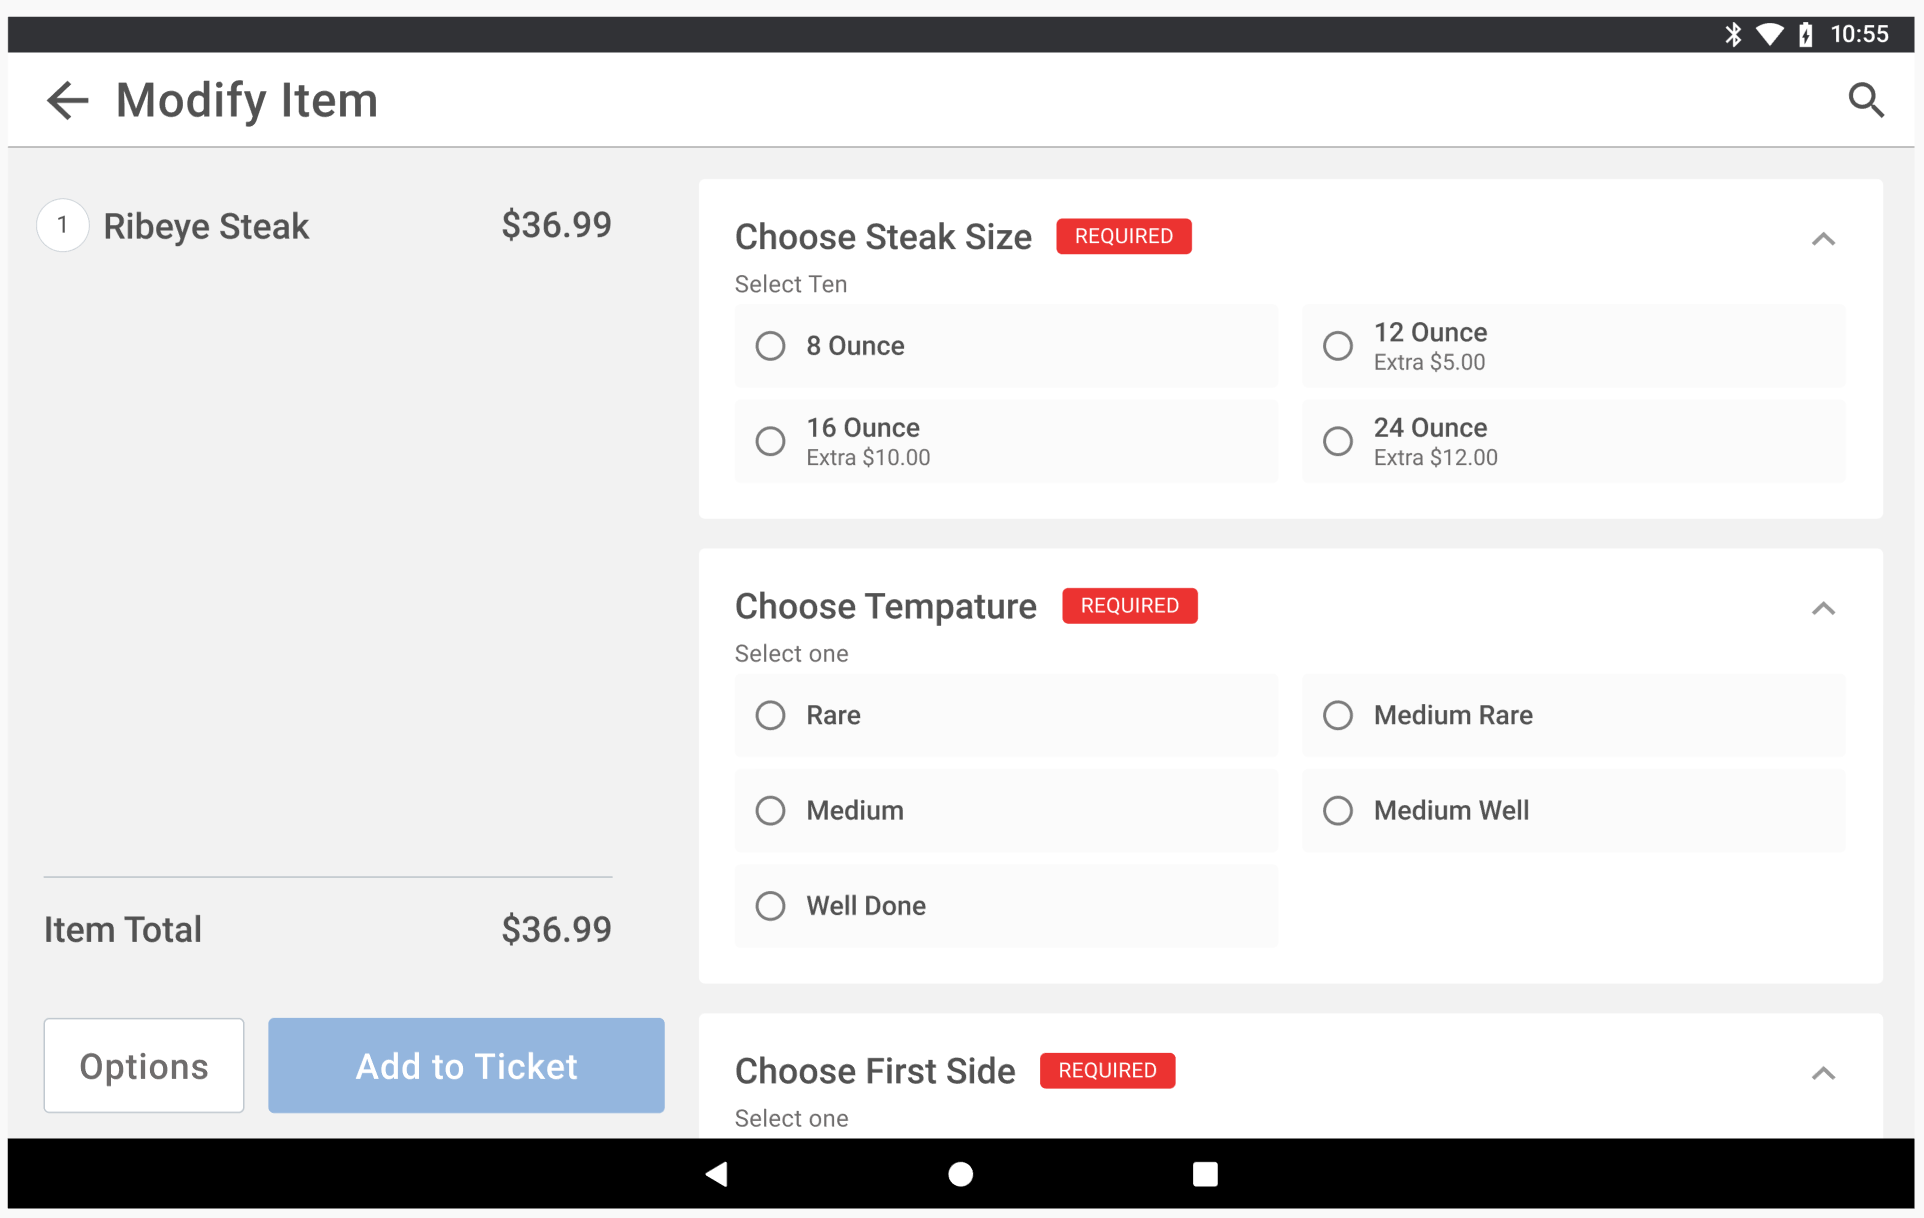Collapse the Choose Steak Size section
This screenshot has height=1218, width=1924.
click(1823, 239)
